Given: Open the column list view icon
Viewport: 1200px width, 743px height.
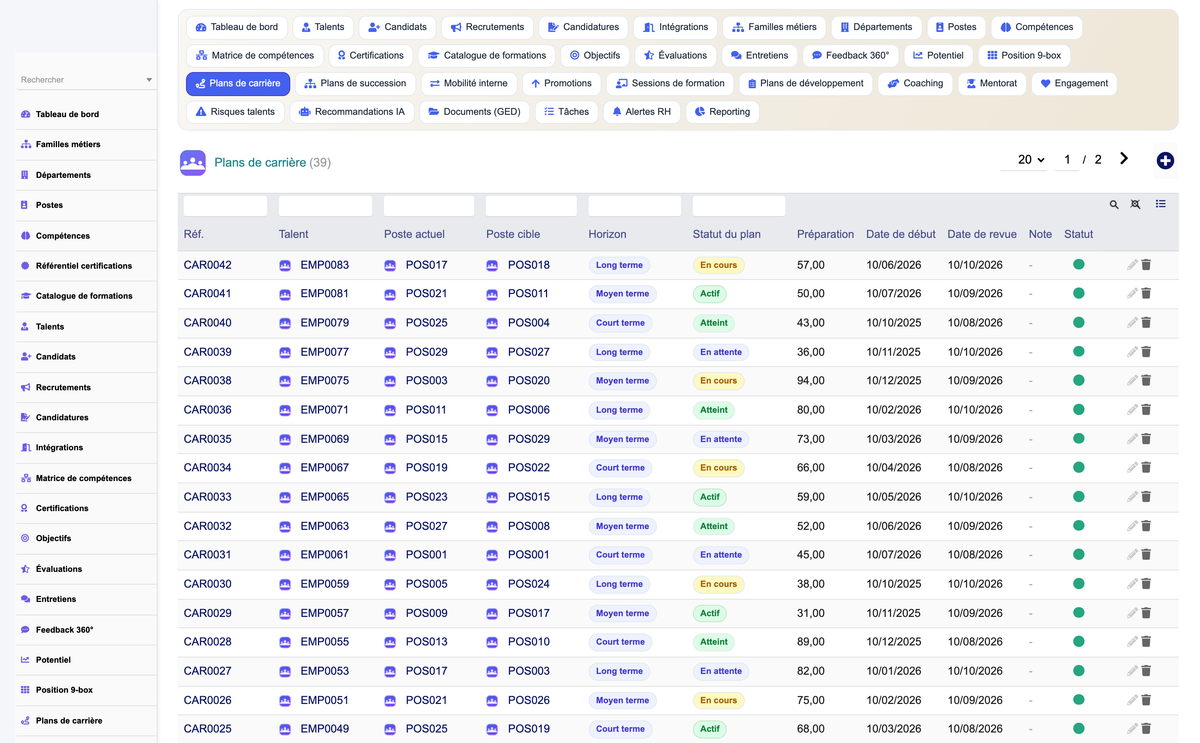Looking at the screenshot, I should click(1161, 204).
